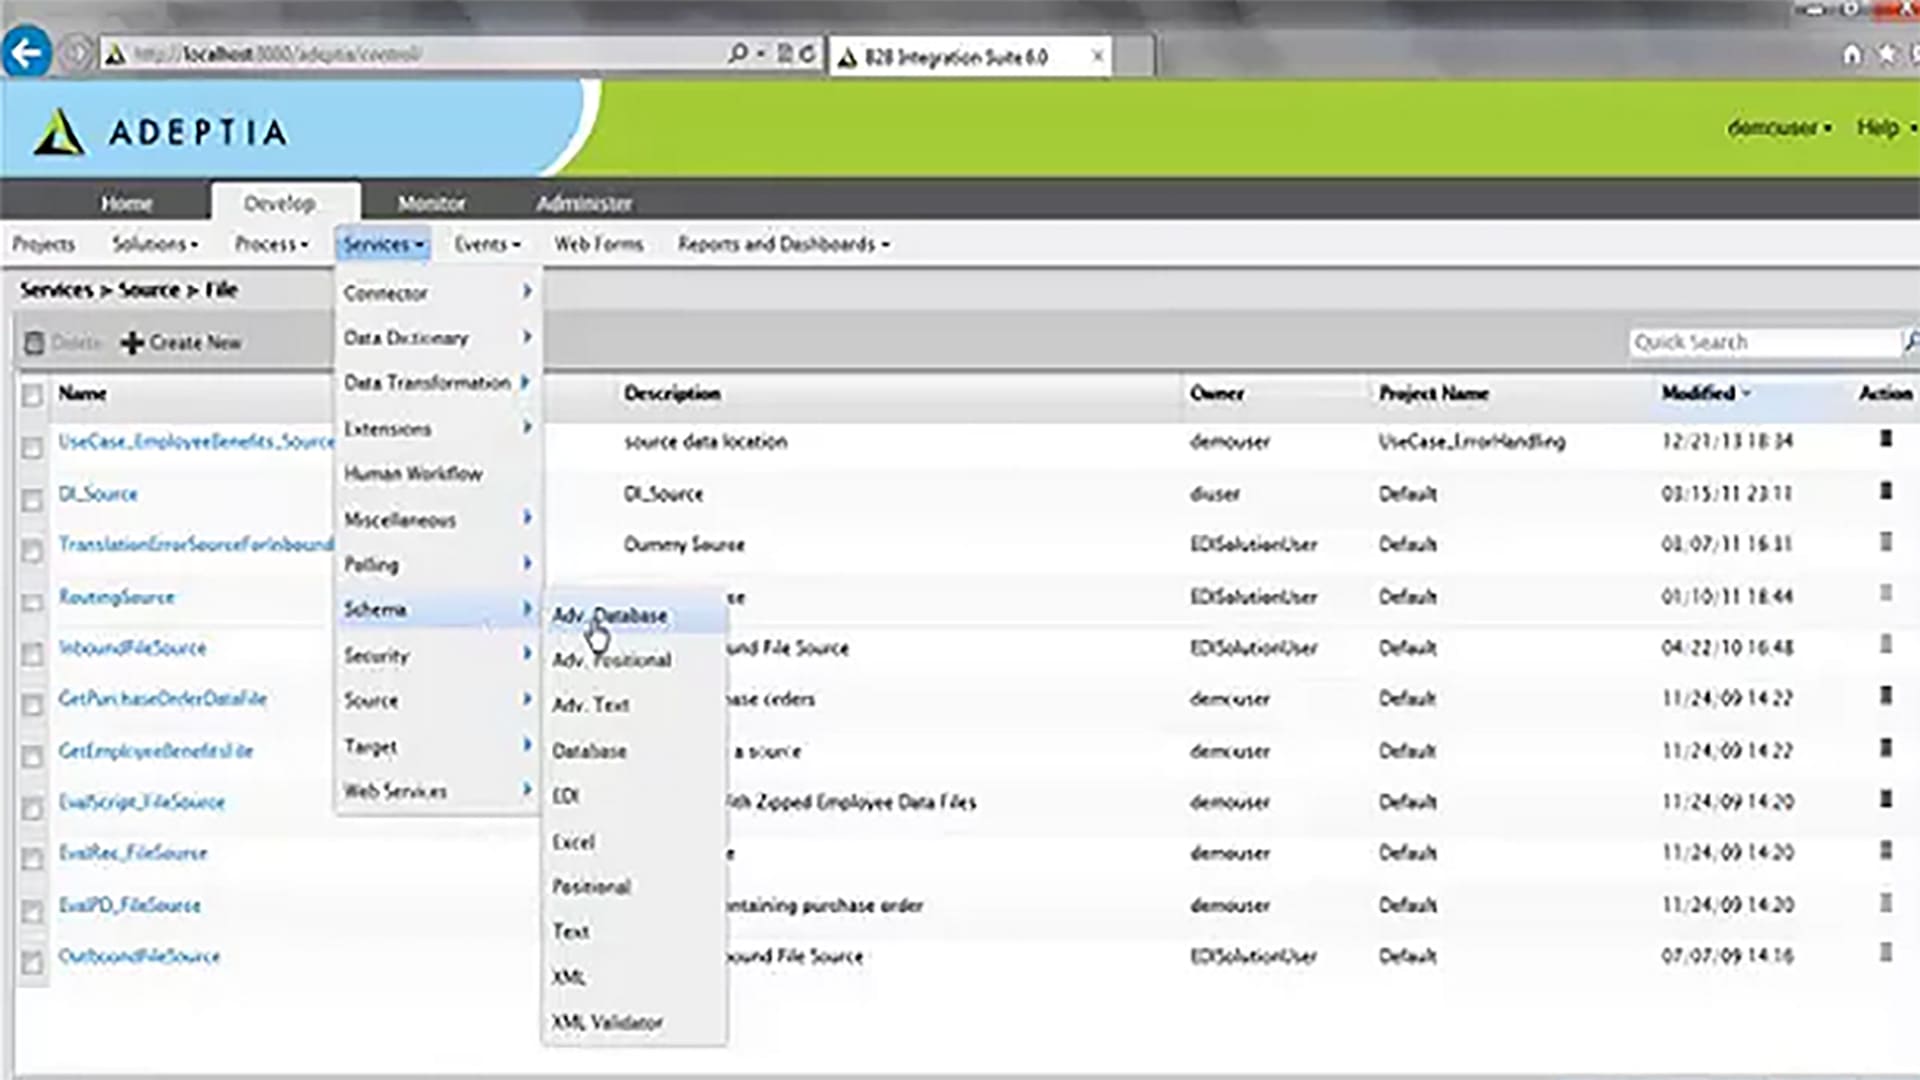Click the Quick Search magnifier icon

tap(1910, 342)
